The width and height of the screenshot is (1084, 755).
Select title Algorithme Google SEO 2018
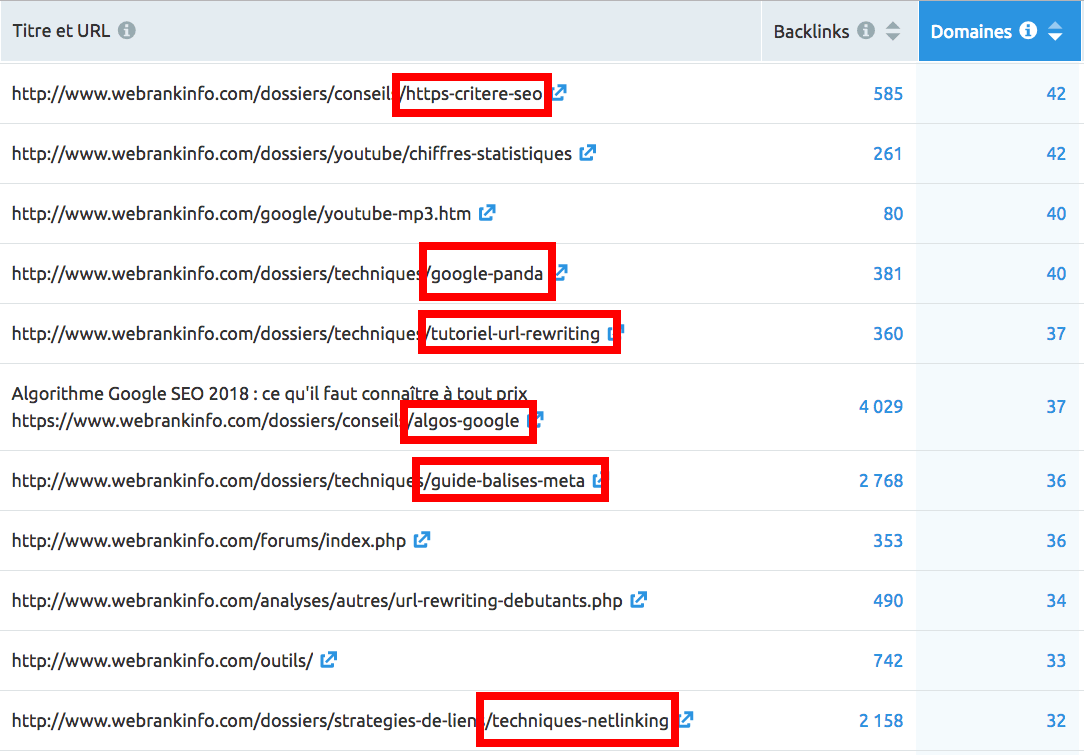pos(270,393)
